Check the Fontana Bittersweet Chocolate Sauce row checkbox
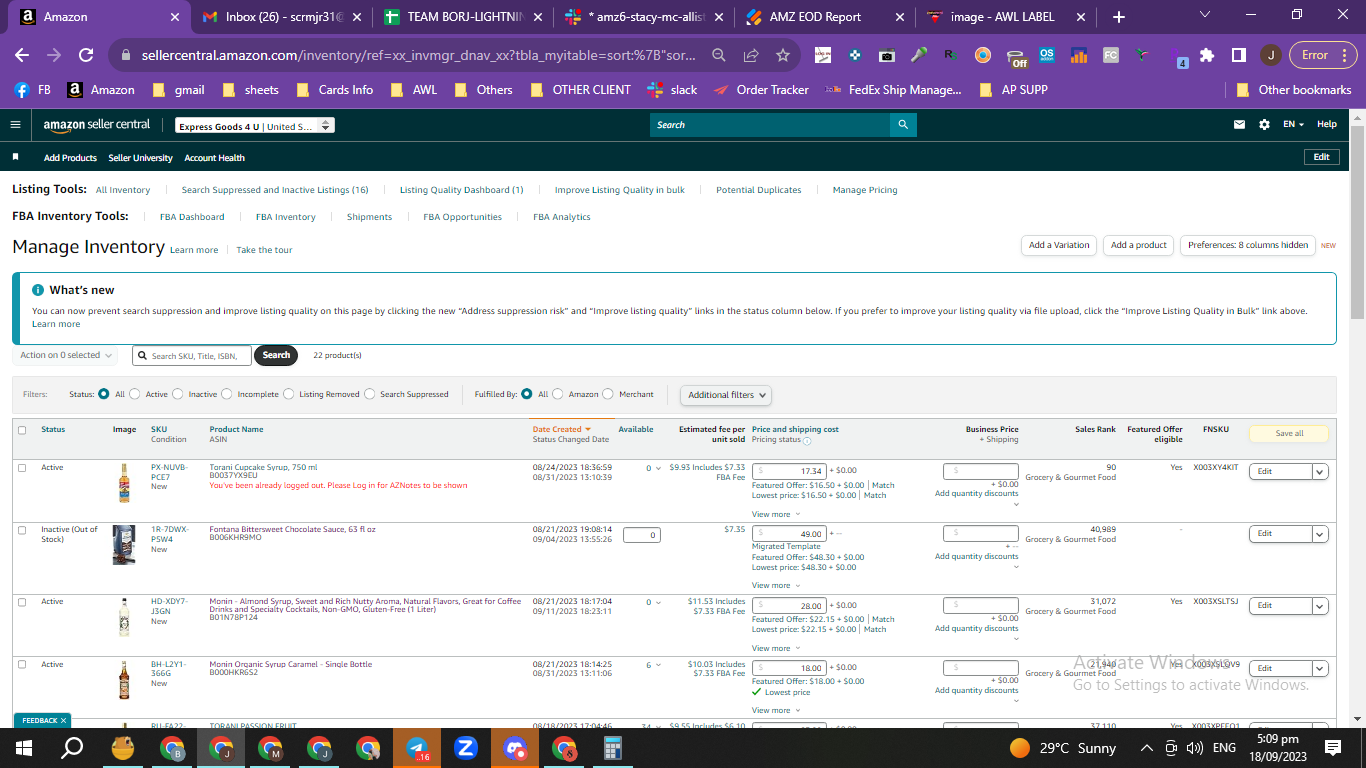 point(22,530)
